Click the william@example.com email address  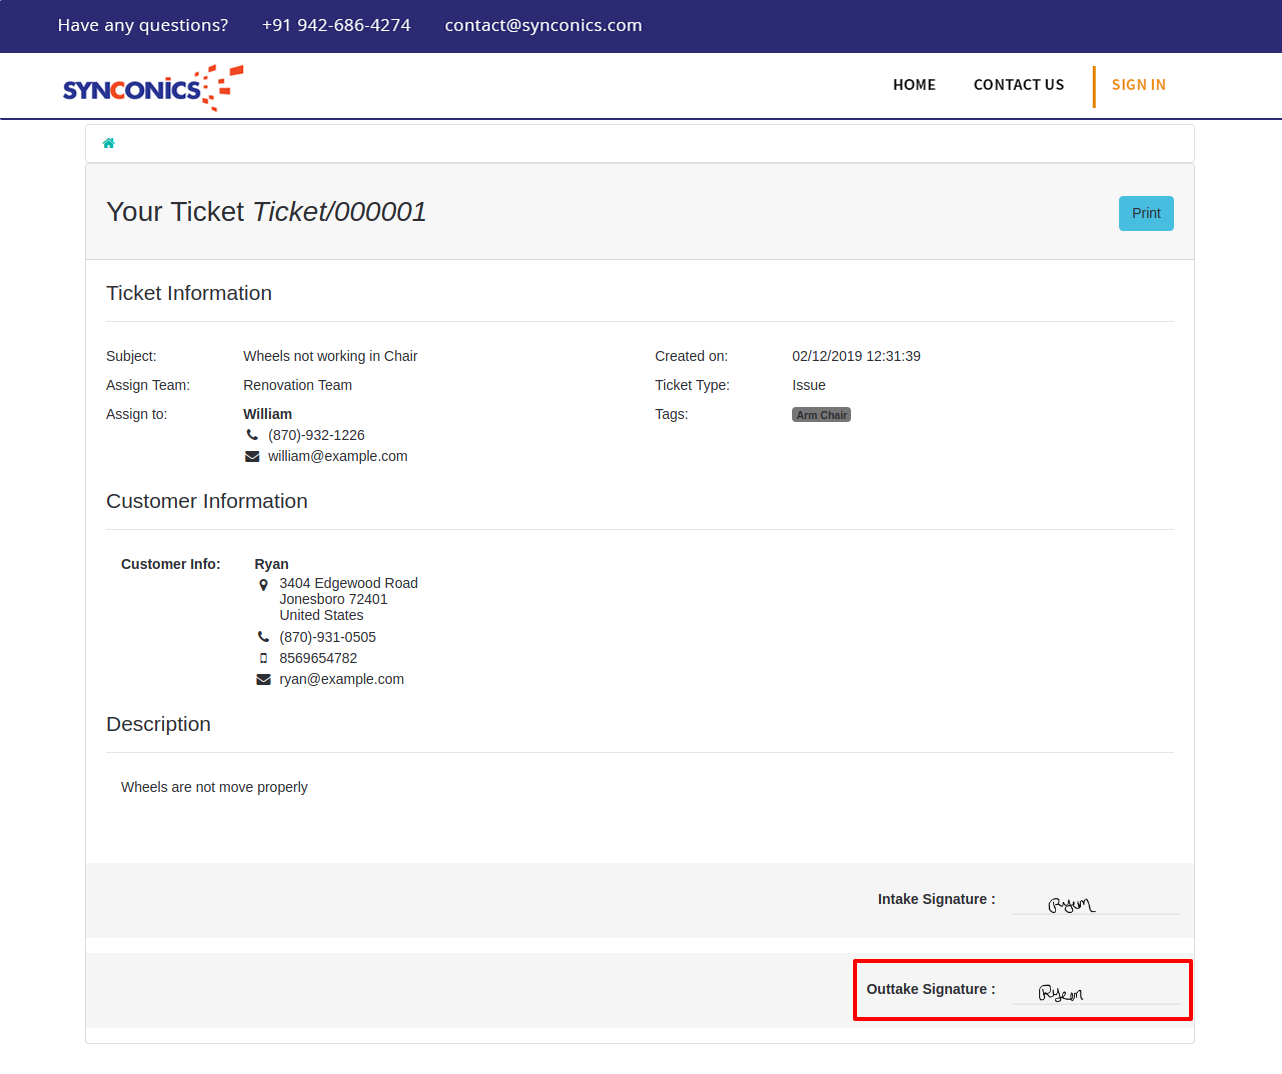337,456
